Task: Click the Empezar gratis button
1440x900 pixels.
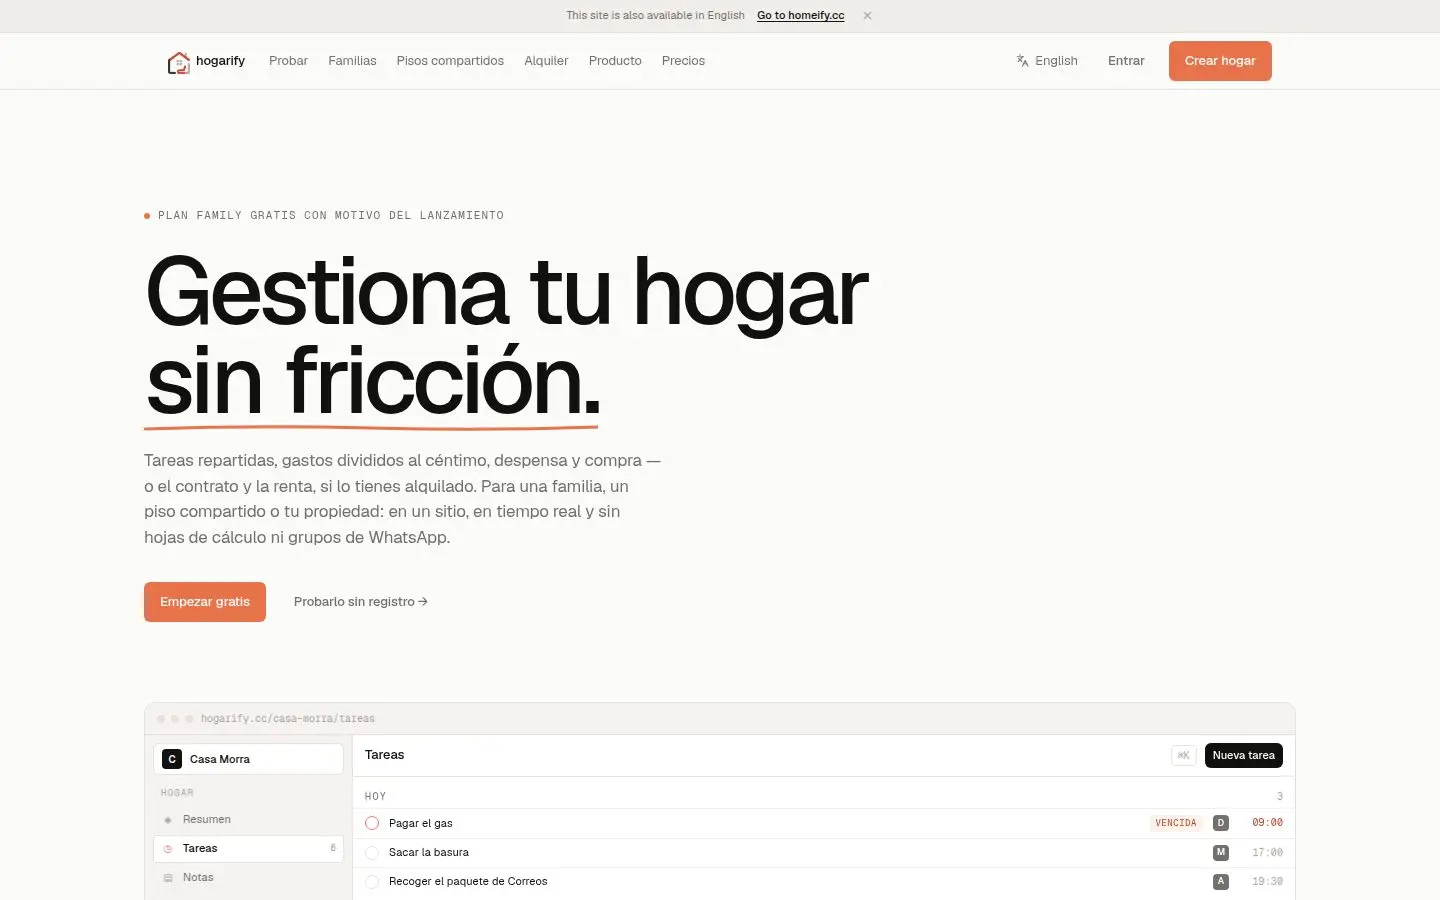Action: click(205, 602)
